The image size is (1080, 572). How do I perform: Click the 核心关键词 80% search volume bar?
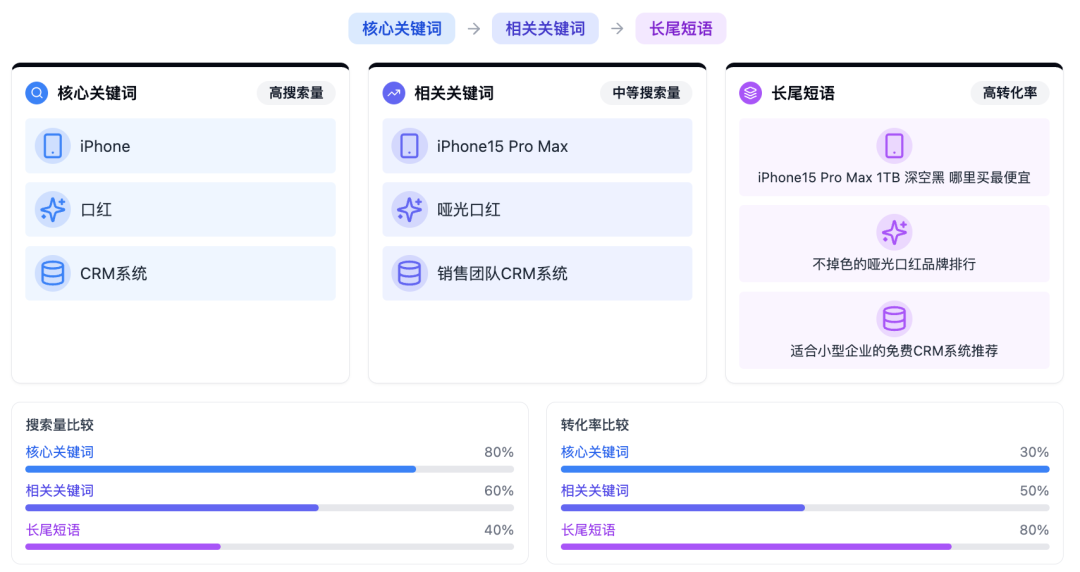click(x=269, y=469)
